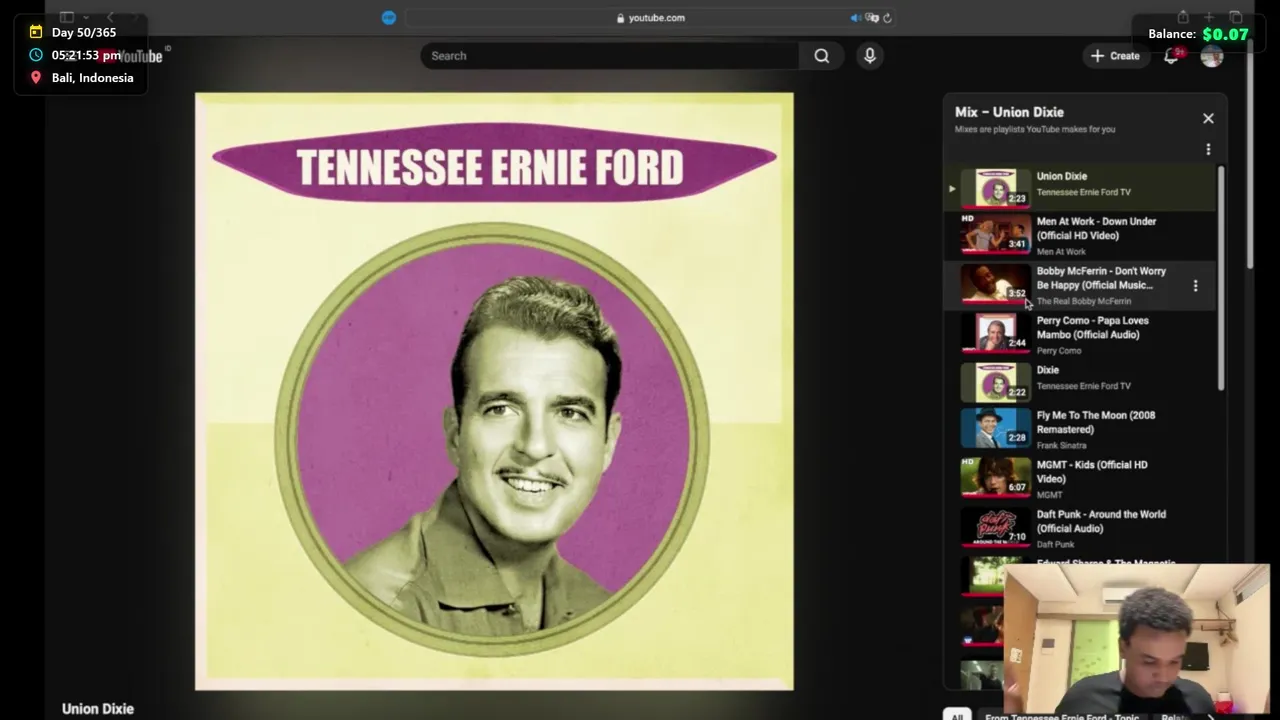
Task: Click the playlist panel scrollbar
Action: (x=1221, y=278)
